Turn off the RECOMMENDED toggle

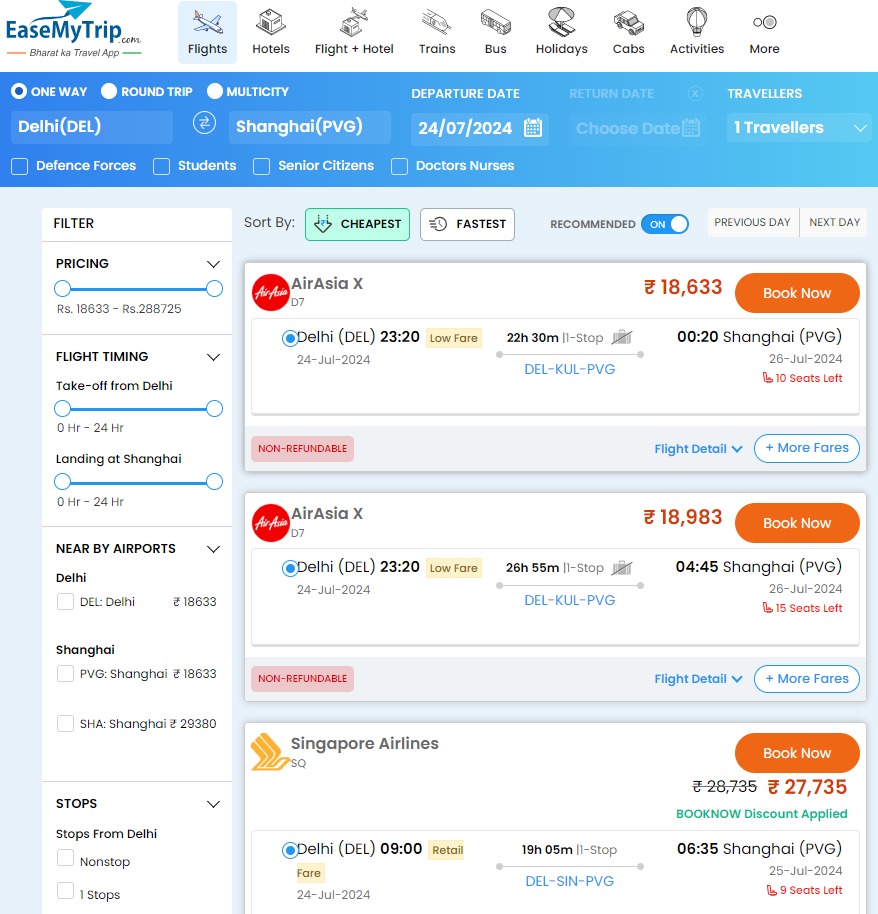665,224
